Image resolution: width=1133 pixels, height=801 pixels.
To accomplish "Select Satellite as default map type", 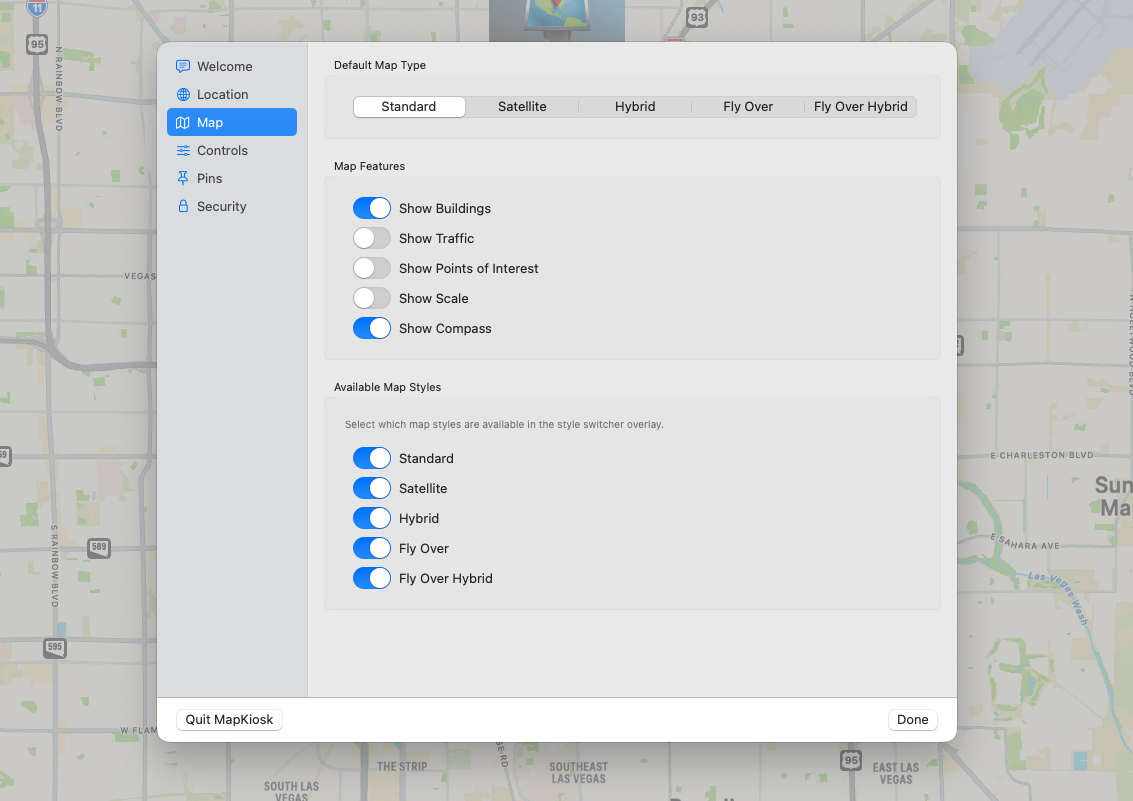I will coord(522,107).
